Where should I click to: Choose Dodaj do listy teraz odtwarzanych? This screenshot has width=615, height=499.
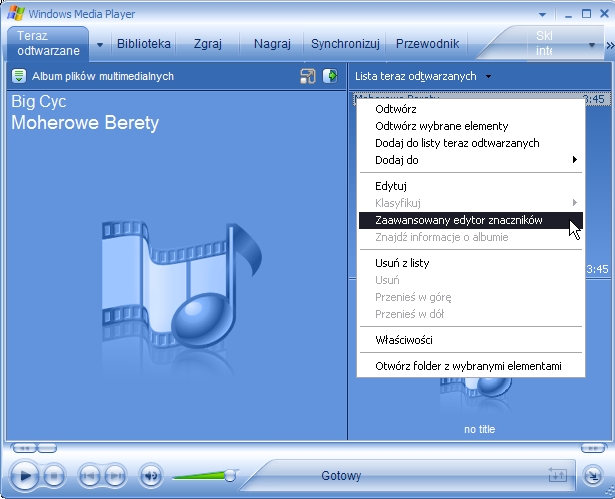[x=471, y=143]
